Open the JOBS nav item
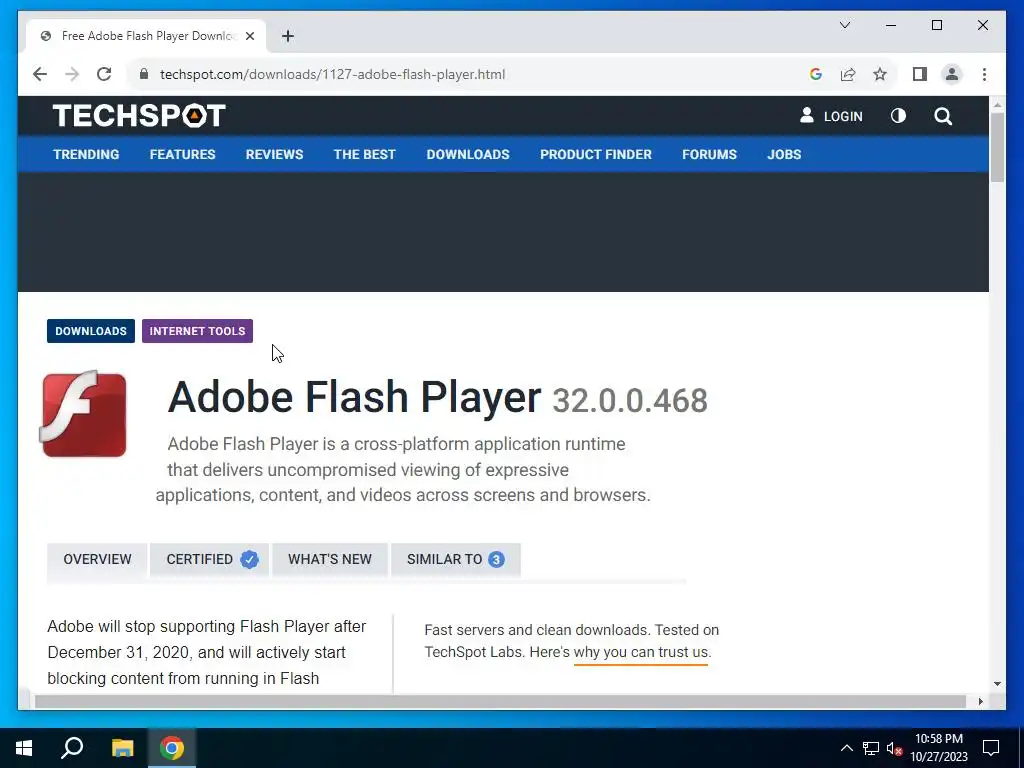This screenshot has height=768, width=1024. click(x=784, y=155)
